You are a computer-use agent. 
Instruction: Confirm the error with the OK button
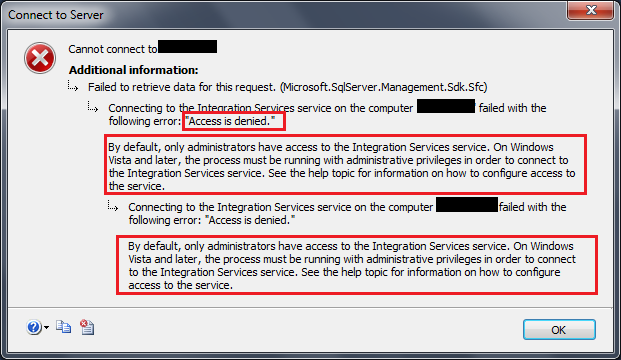pos(559,330)
